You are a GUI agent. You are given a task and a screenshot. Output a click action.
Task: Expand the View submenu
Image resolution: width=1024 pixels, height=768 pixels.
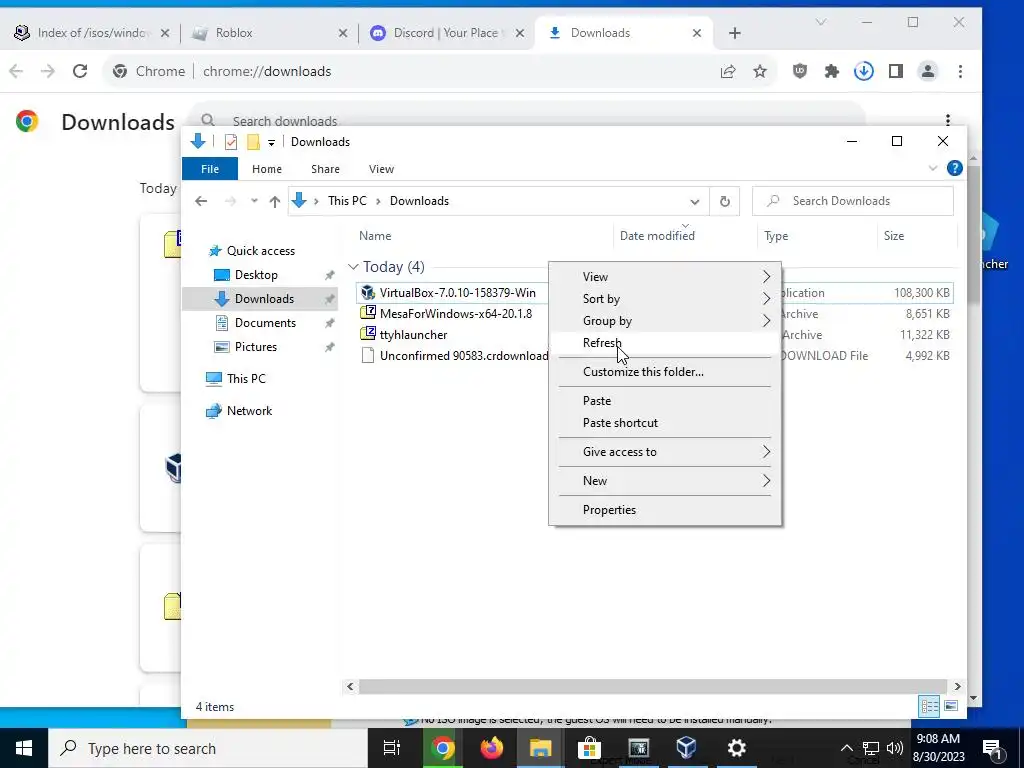pos(665,277)
